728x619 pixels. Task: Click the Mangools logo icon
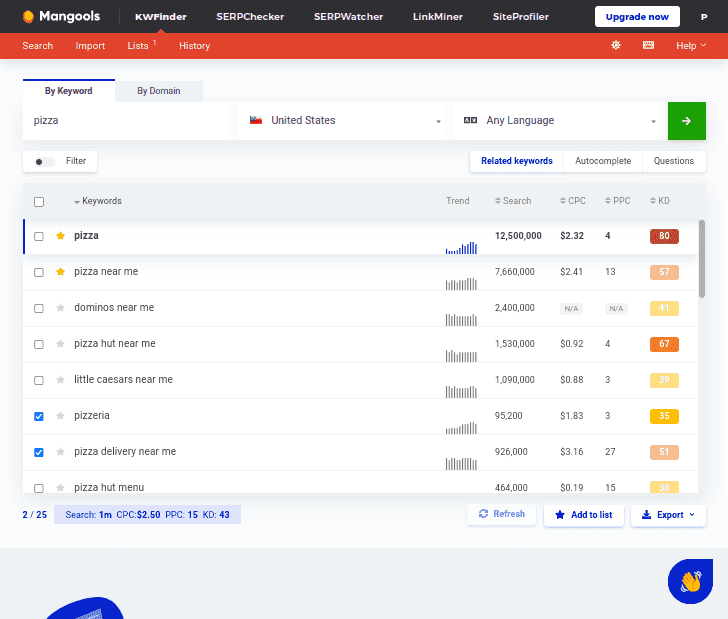pos(28,17)
